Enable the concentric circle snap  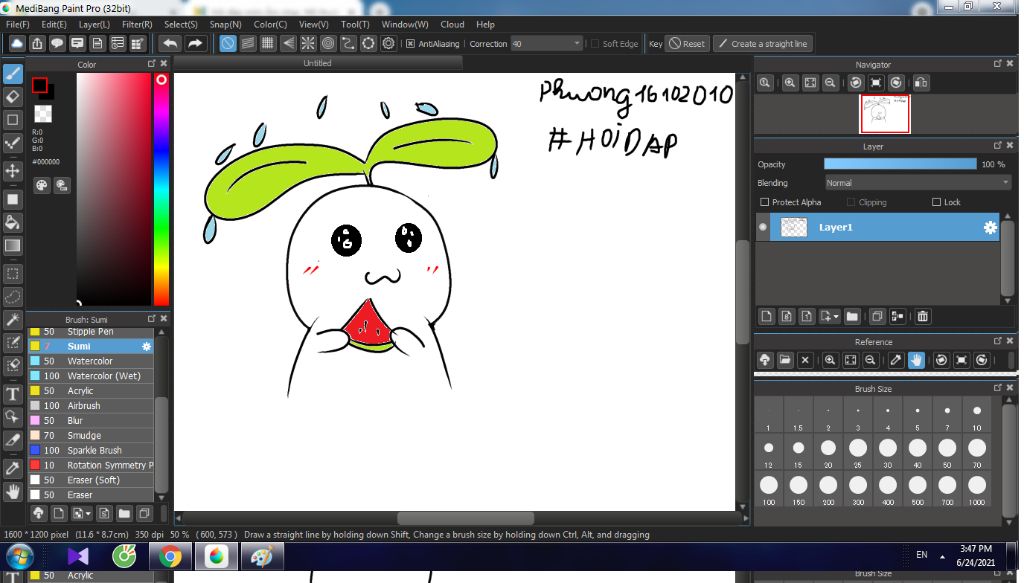328,44
